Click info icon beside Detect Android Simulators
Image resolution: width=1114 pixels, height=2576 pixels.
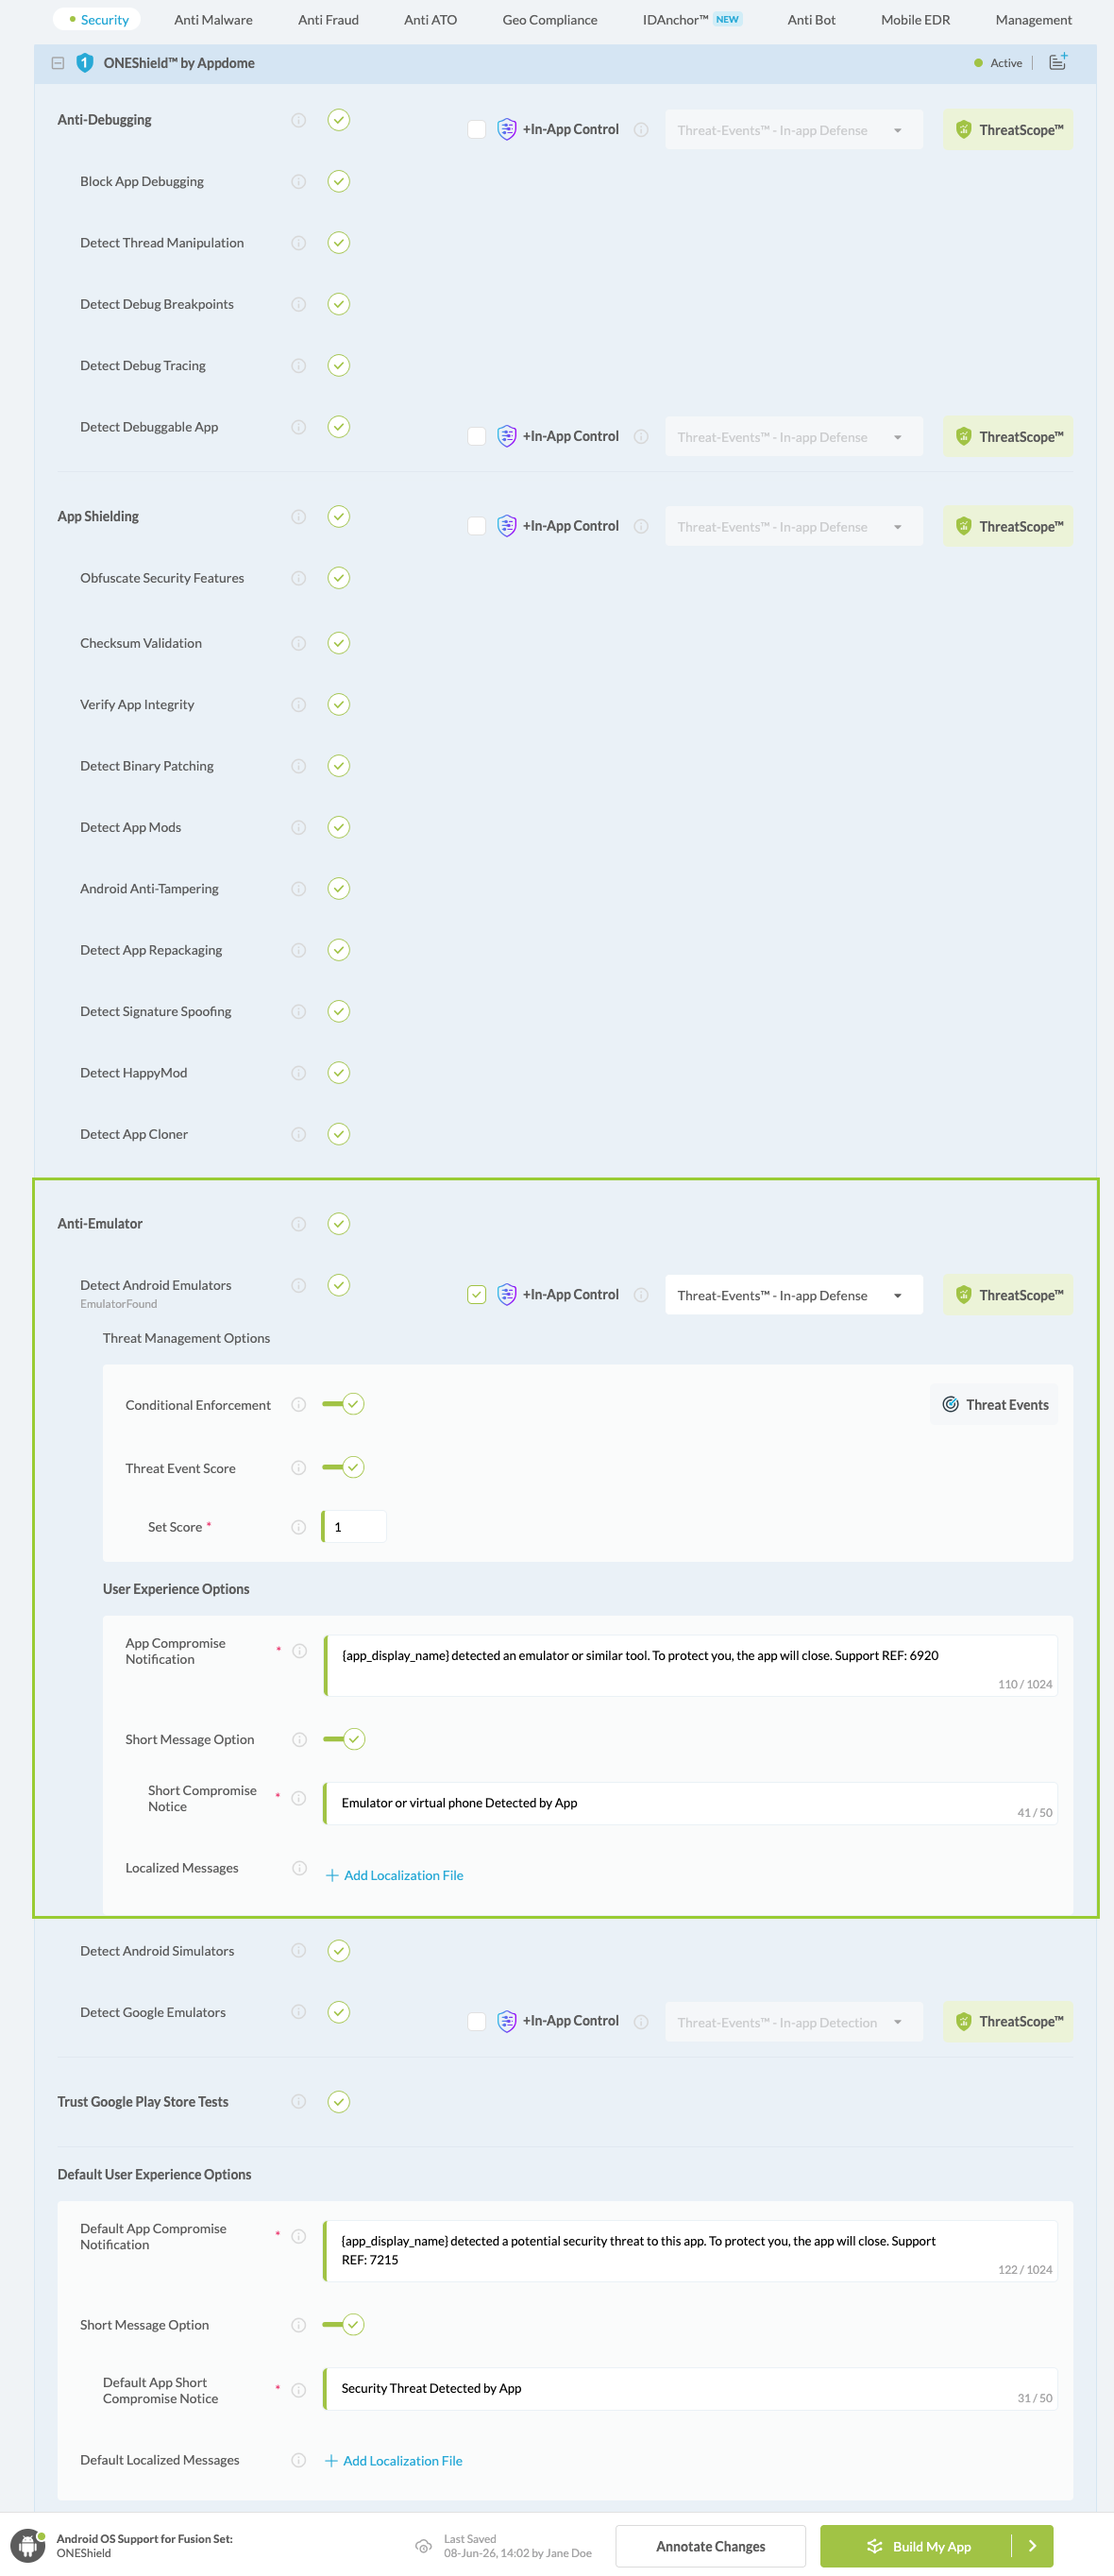(x=298, y=1951)
